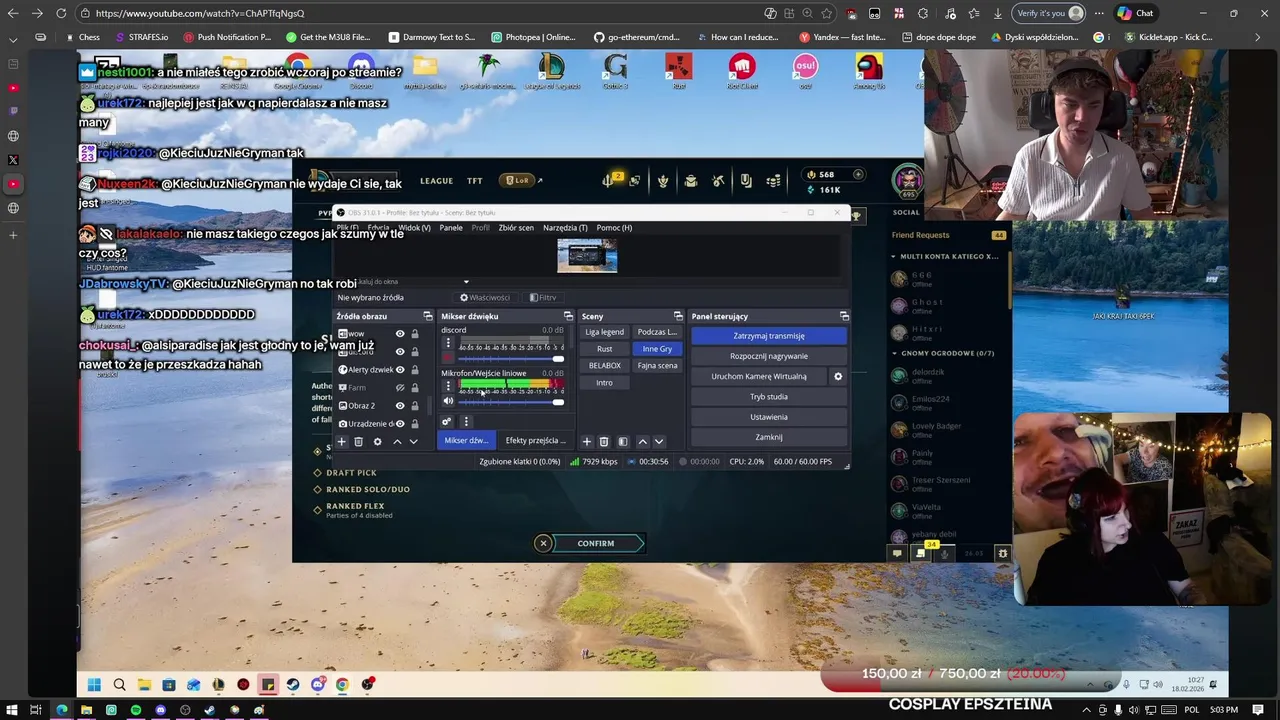Open advanced audio properties gears icon
Image resolution: width=1280 pixels, height=720 pixels.
447,422
